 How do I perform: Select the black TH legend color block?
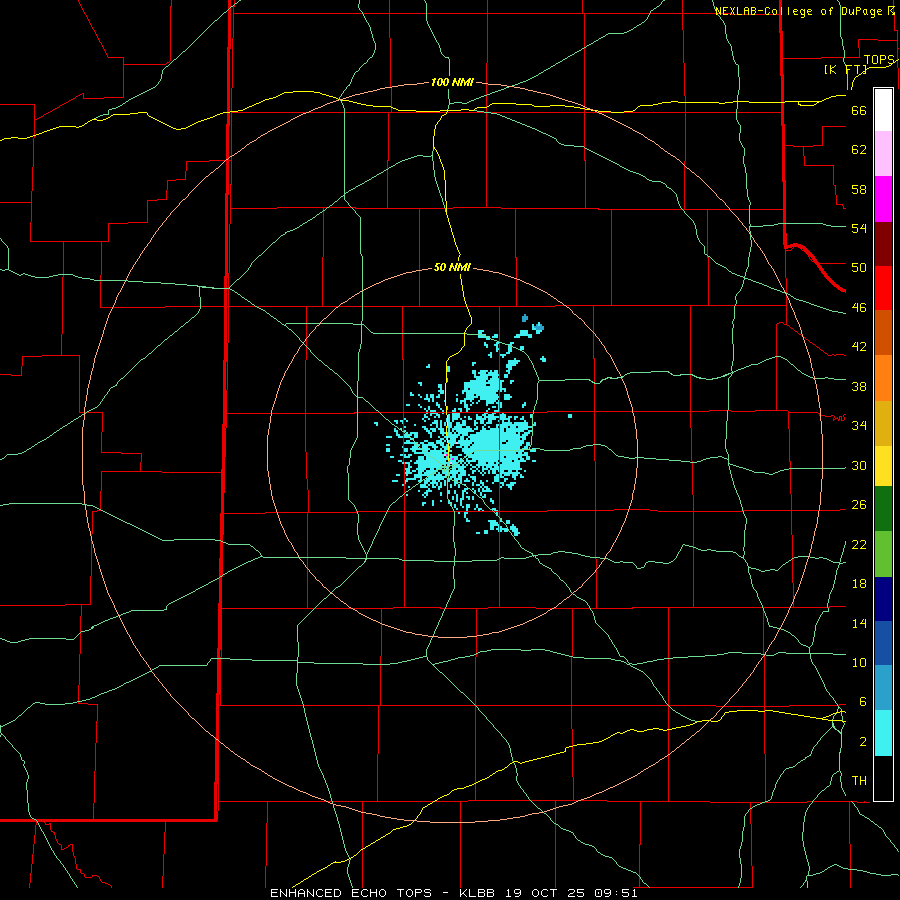click(x=883, y=778)
